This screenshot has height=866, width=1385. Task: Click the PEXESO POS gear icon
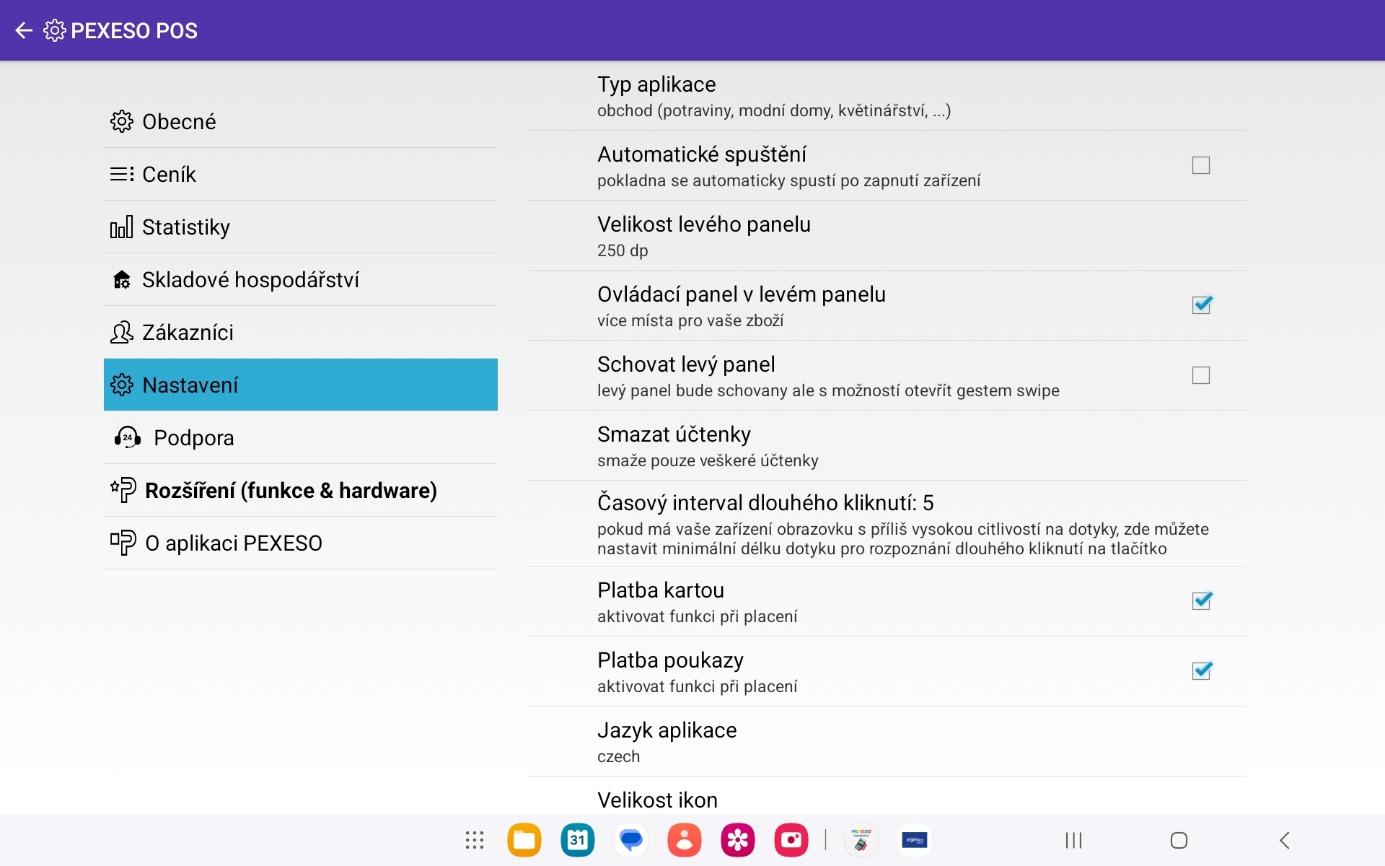pyautogui.click(x=55, y=31)
